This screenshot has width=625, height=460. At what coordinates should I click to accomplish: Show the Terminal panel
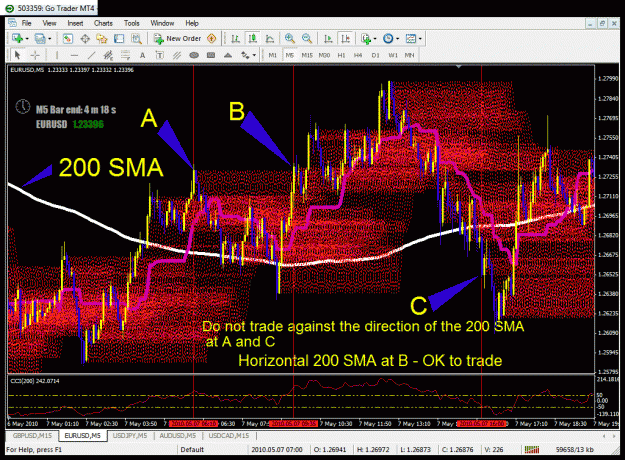coord(119,38)
